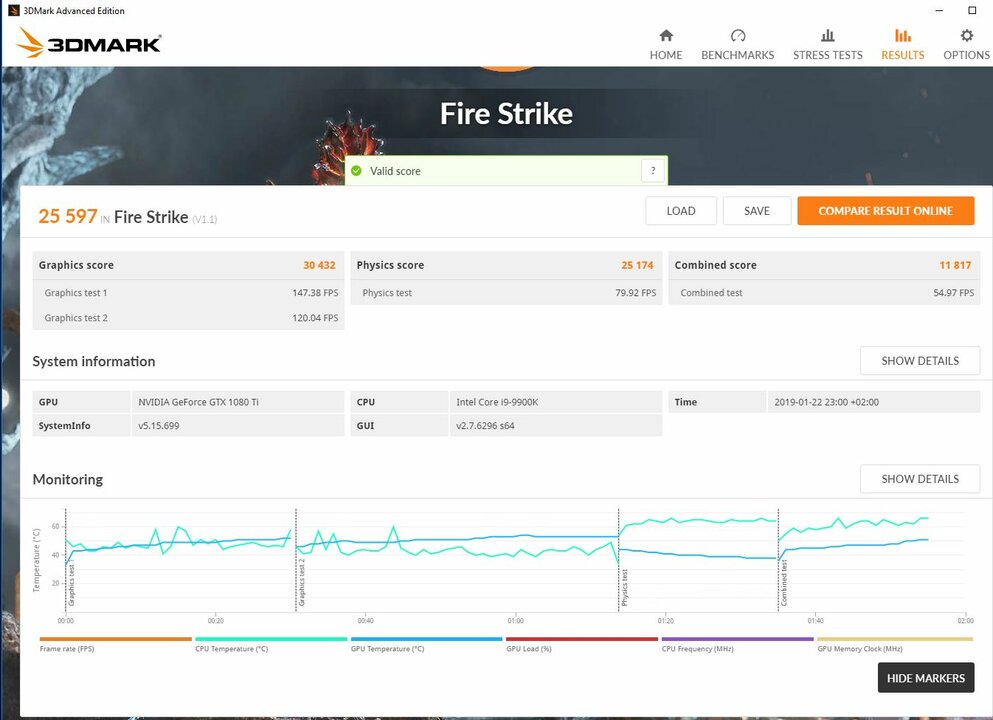Click the Physics test chart marker
Screen dimensions: 993x720
[624, 588]
